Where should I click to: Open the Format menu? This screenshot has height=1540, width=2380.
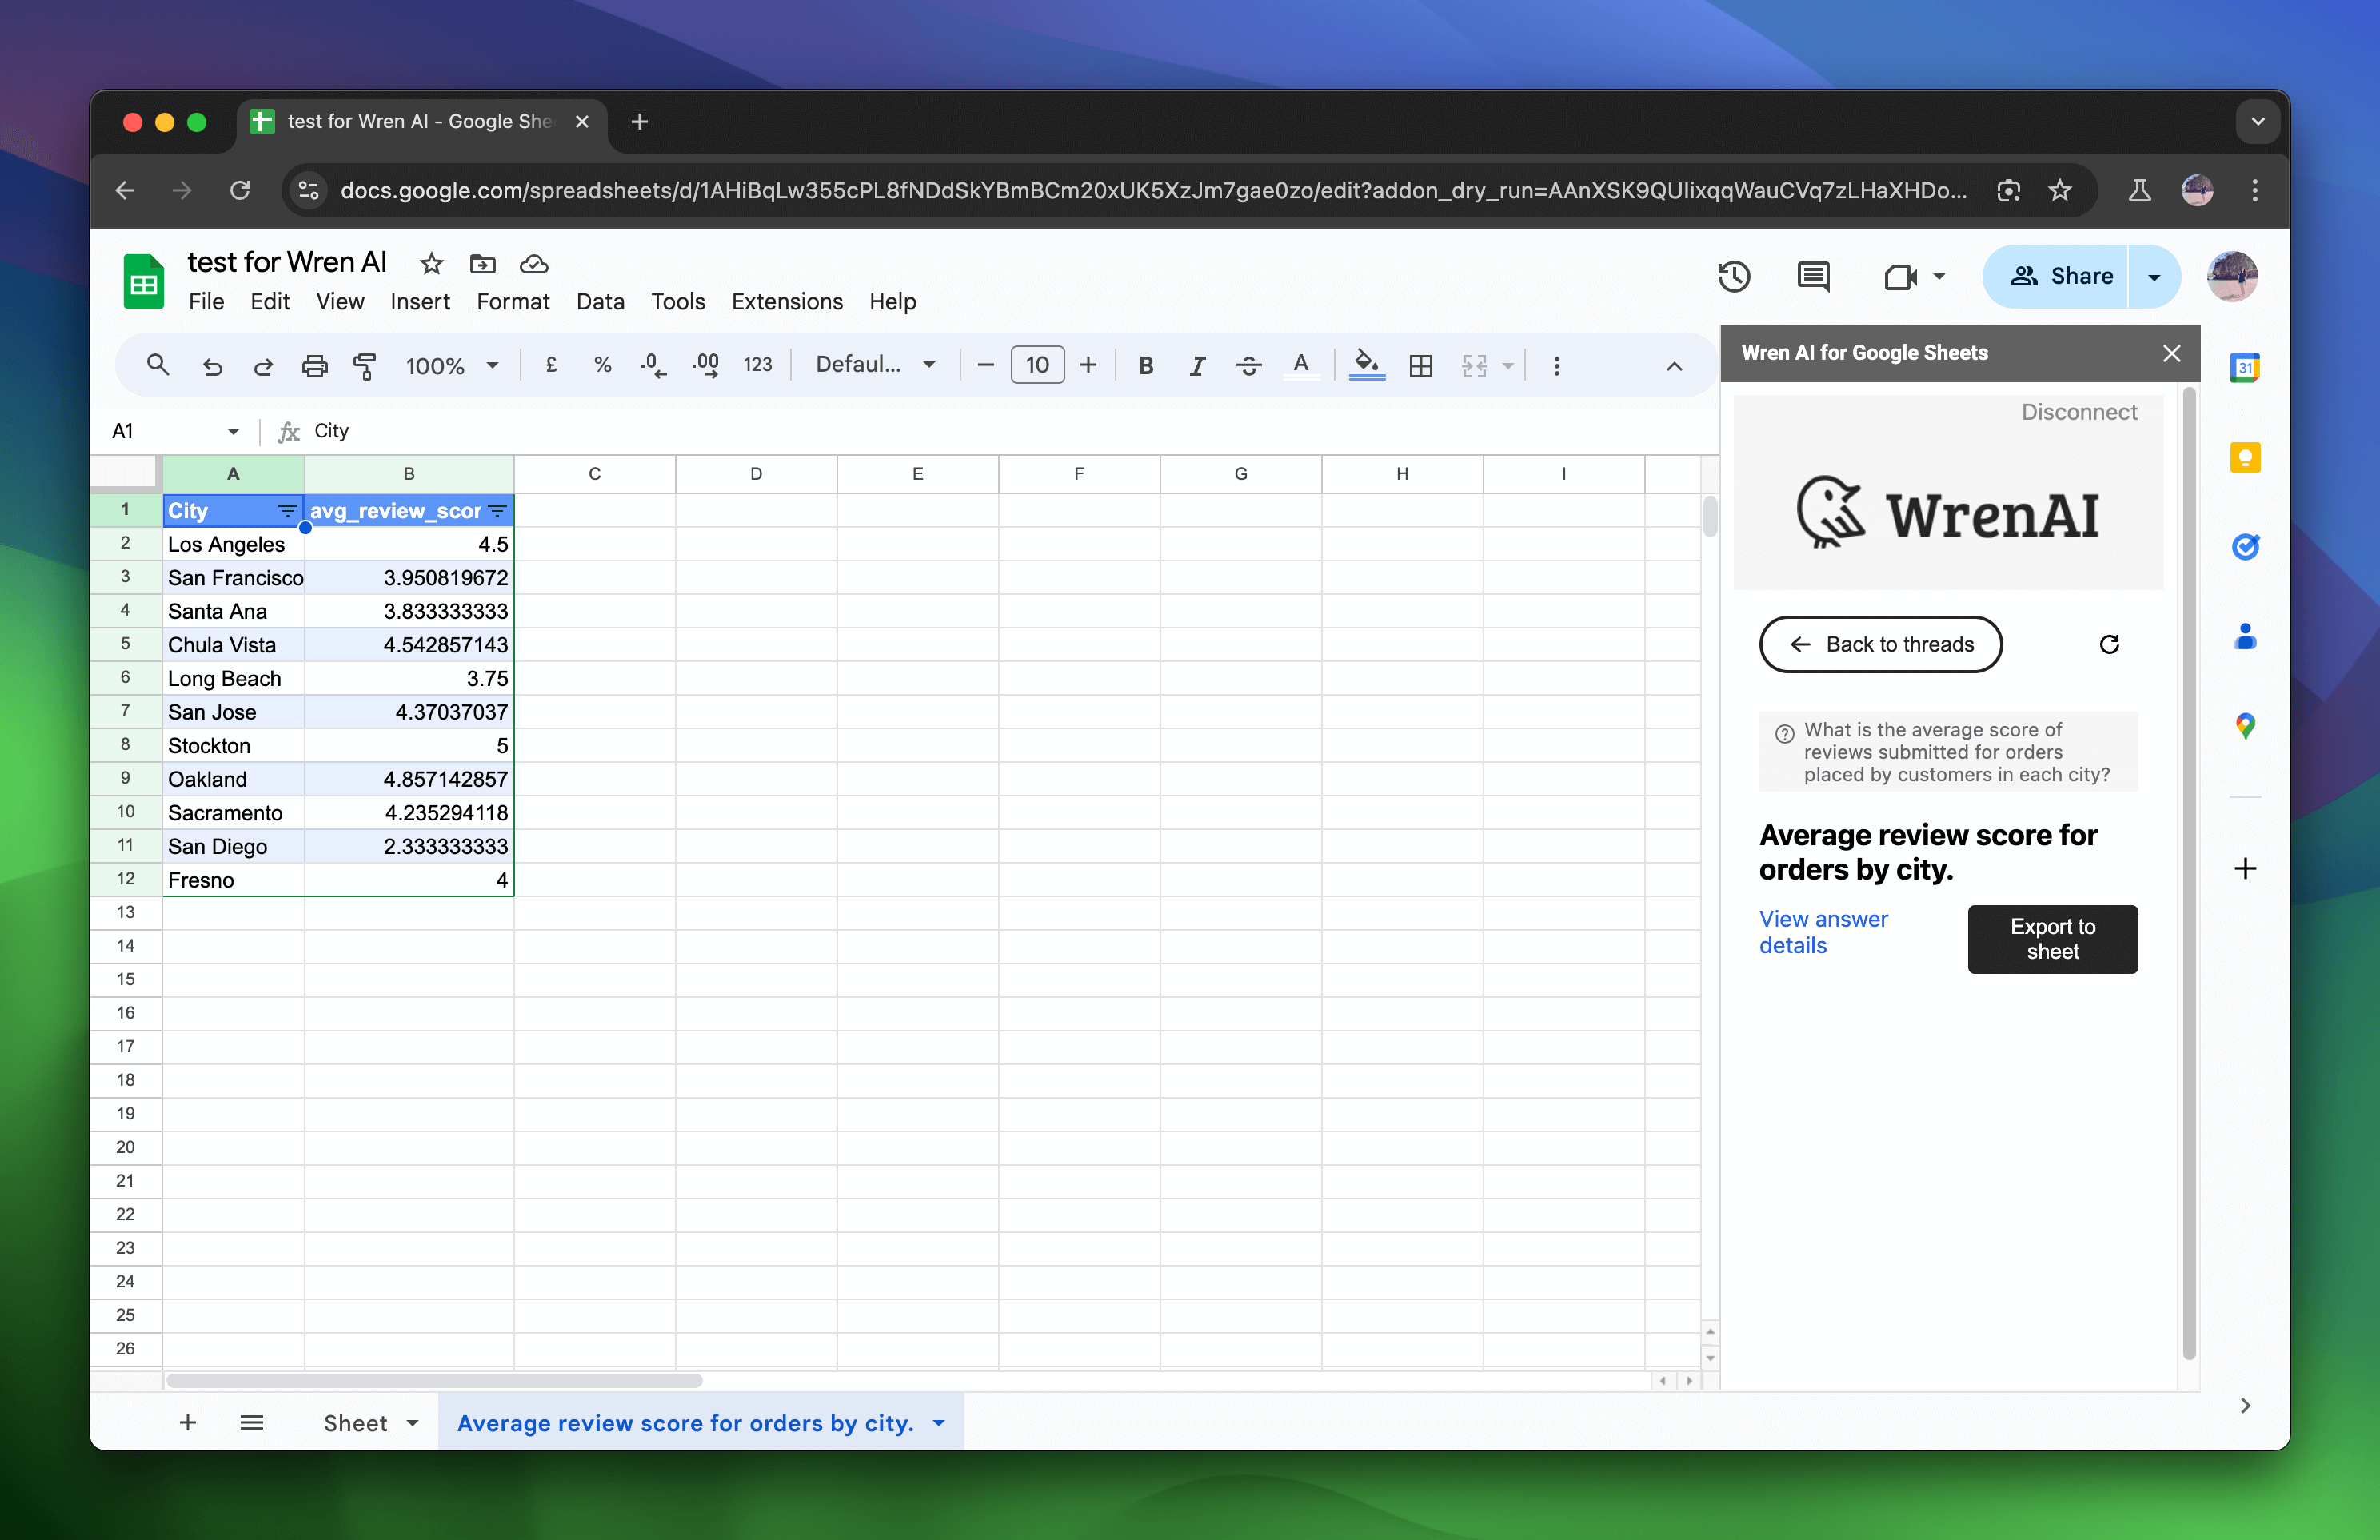click(513, 301)
